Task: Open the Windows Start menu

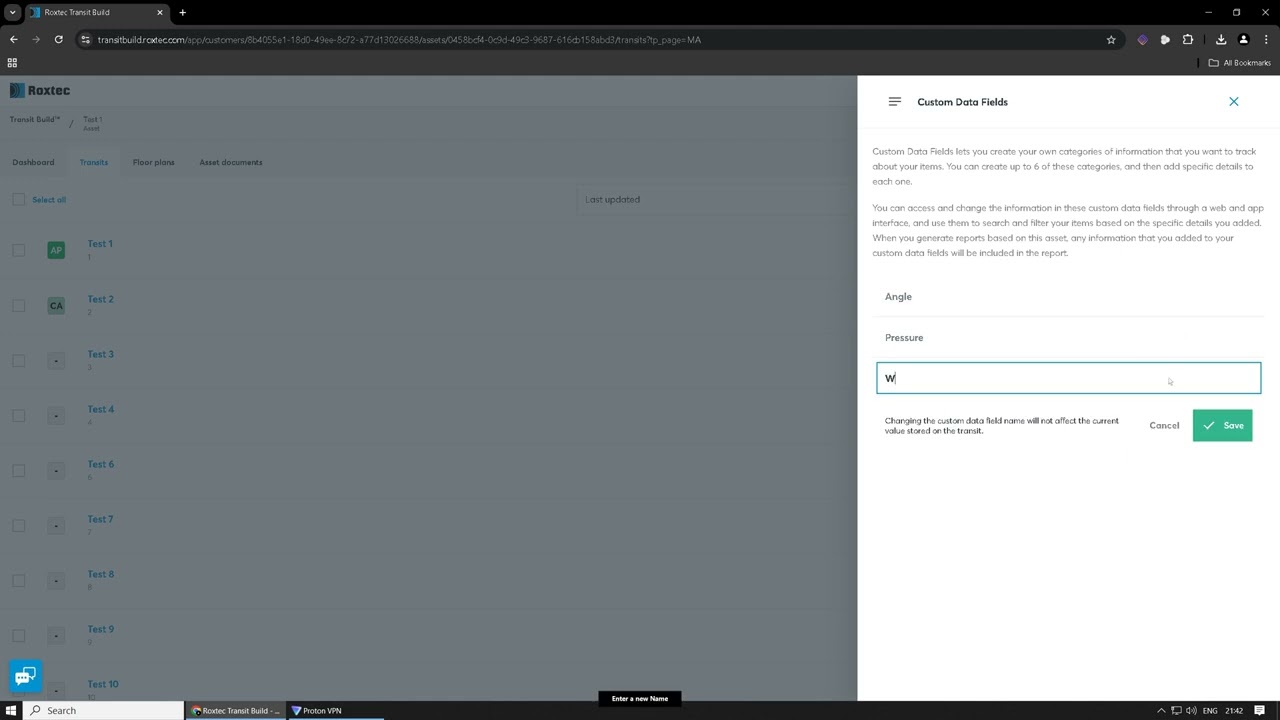Action: coord(12,711)
